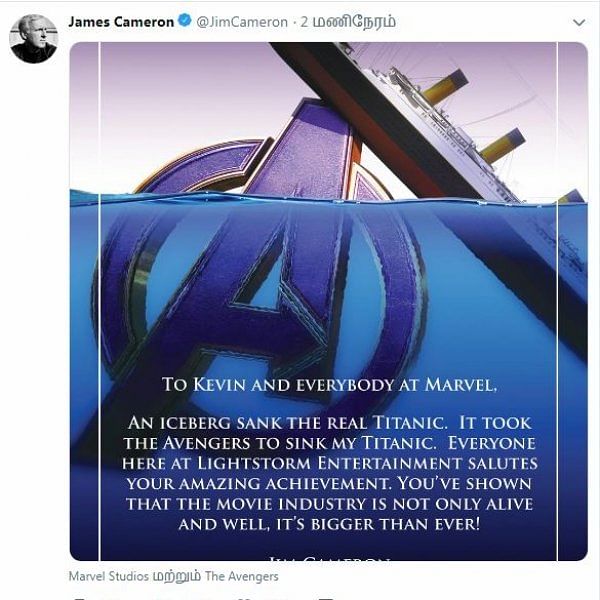Visit the @JimCameron handle link
Image resolution: width=600 pixels, height=600 pixels.
(x=242, y=22)
